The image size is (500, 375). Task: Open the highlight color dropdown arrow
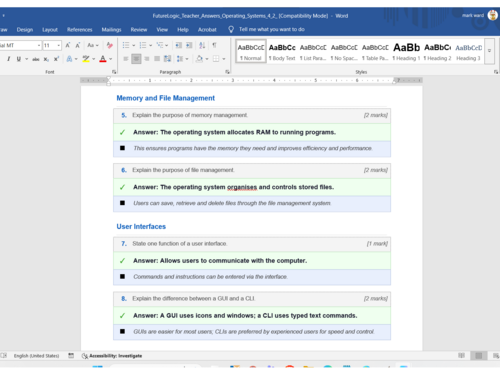click(94, 59)
